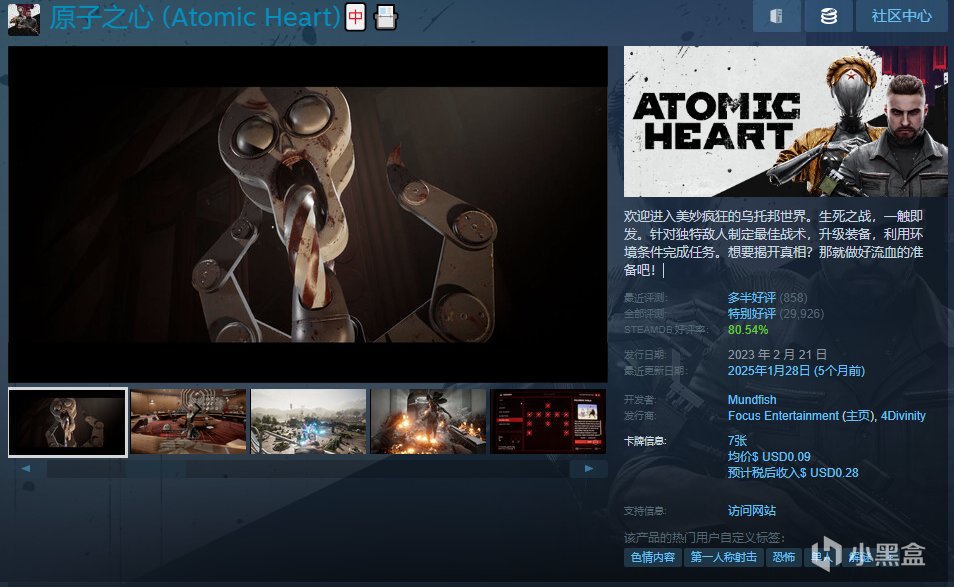Open developer Mundfish link
954x587 pixels.
point(752,400)
